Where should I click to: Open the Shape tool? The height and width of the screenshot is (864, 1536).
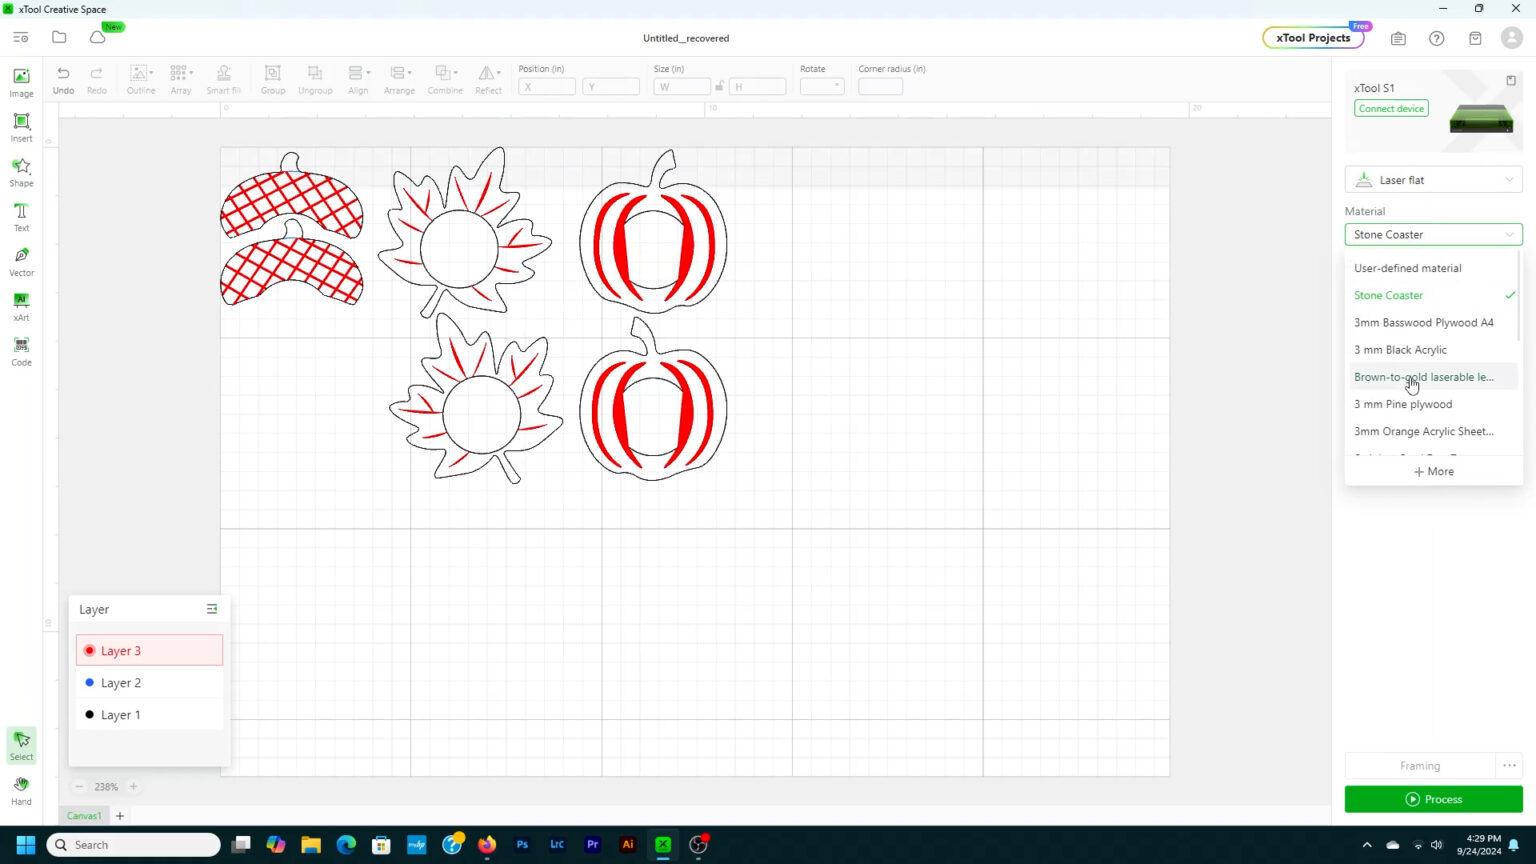(x=21, y=171)
